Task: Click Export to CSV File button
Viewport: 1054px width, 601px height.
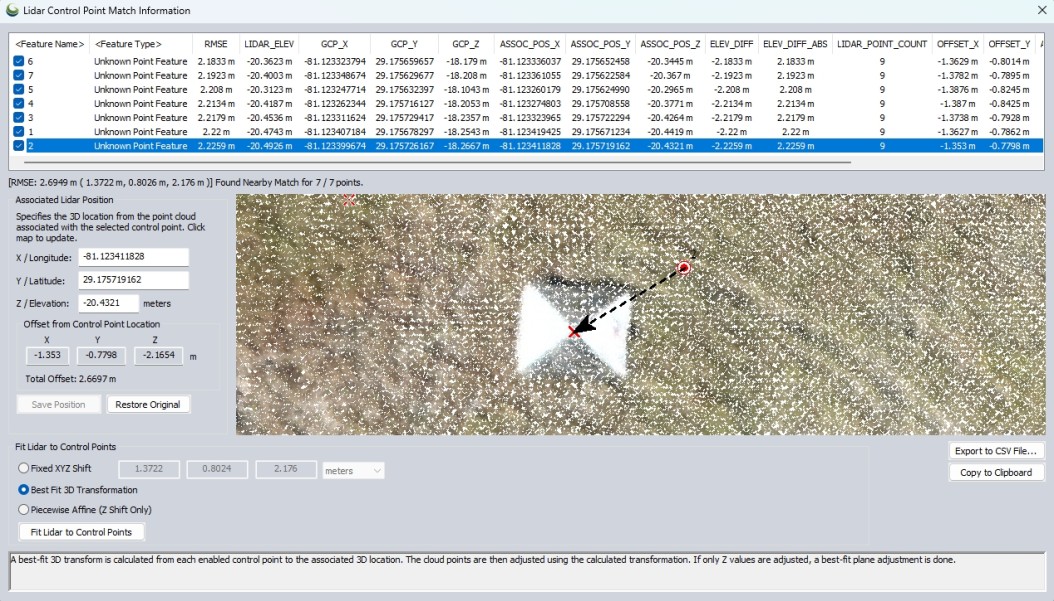Action: 996,451
